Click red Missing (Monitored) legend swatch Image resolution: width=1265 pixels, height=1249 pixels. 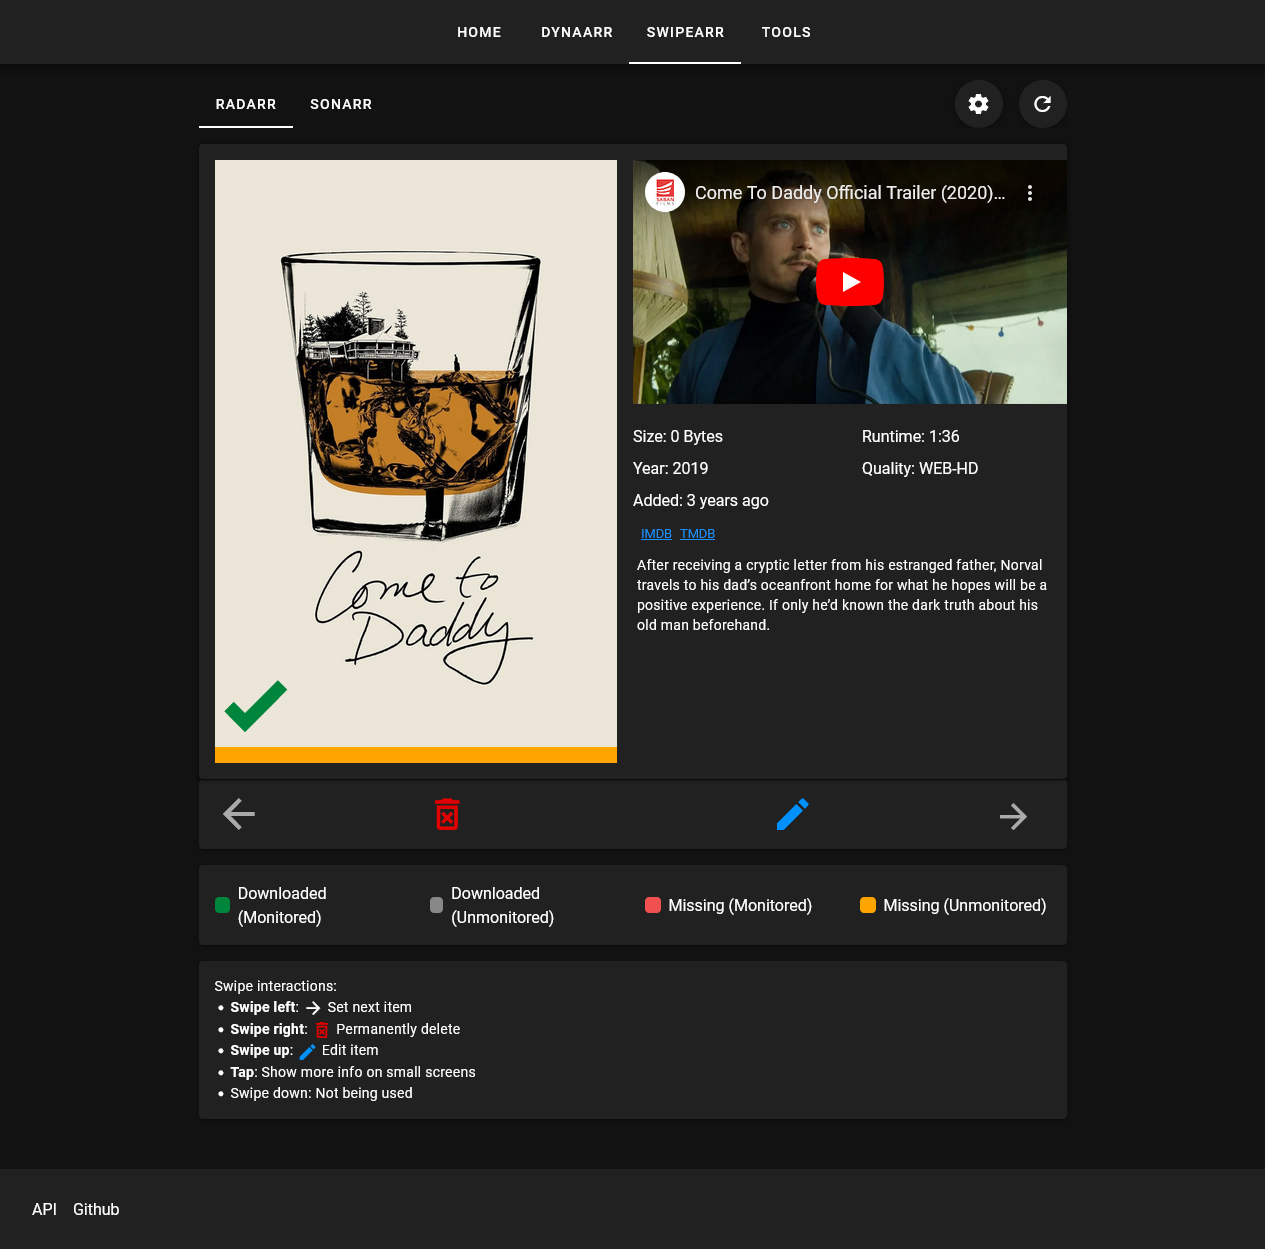tap(653, 905)
